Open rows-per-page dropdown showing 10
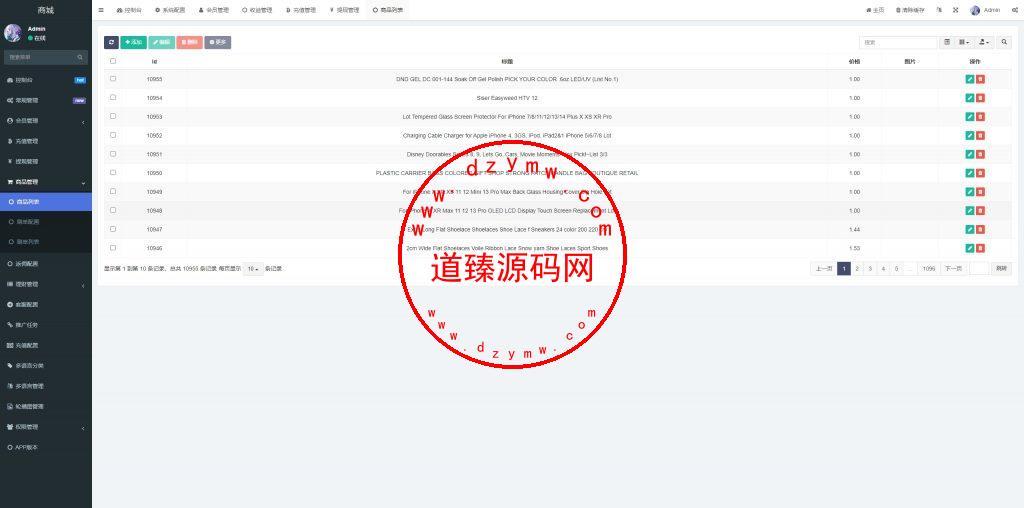This screenshot has width=1024, height=508. [x=253, y=269]
